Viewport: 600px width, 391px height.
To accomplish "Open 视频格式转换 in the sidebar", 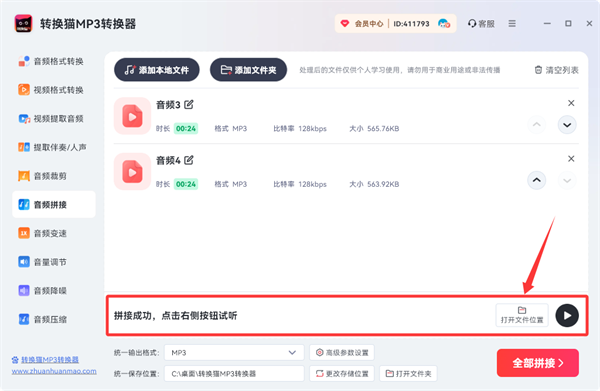I will [x=51, y=90].
